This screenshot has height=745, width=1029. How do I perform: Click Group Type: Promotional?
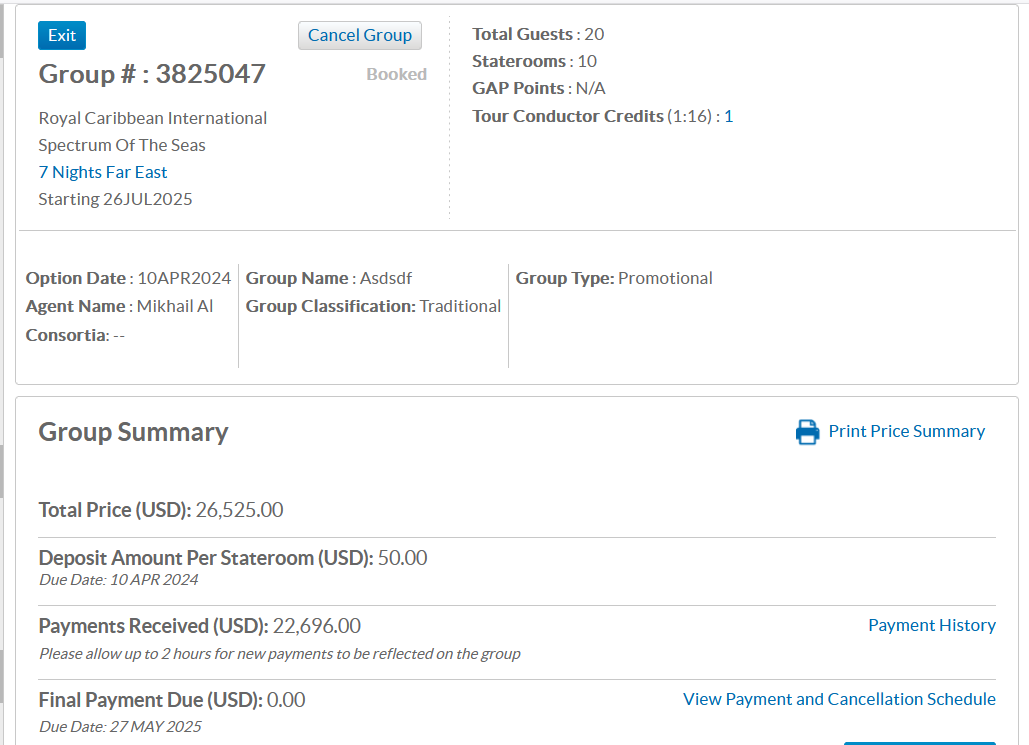(614, 278)
